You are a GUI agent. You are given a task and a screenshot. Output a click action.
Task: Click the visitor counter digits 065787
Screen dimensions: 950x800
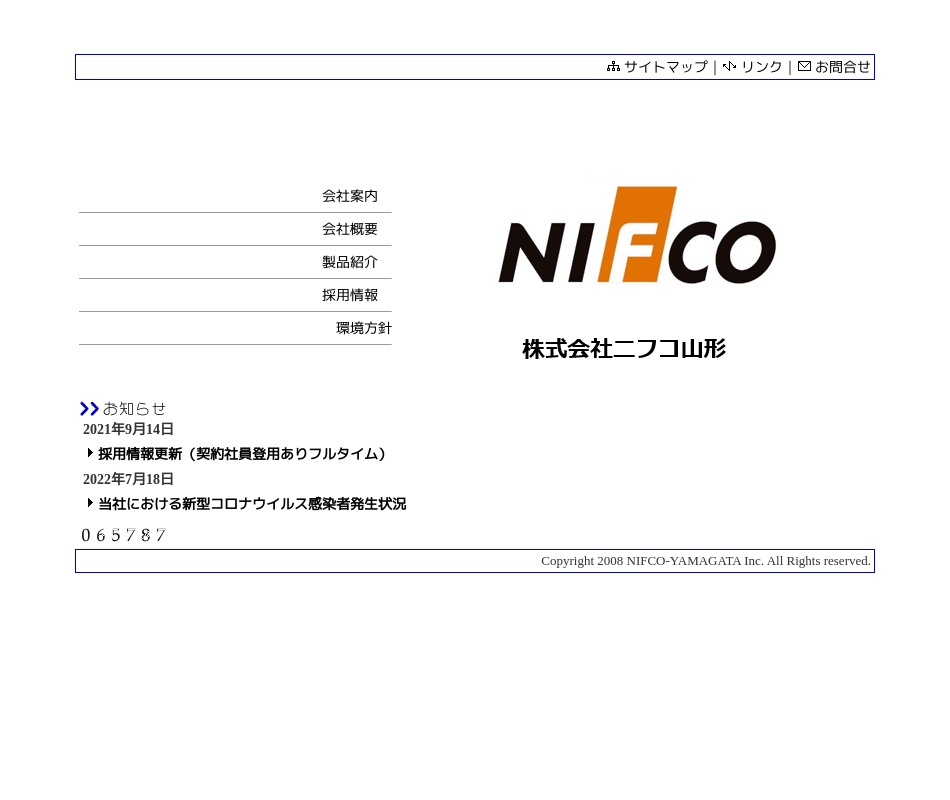coord(123,535)
